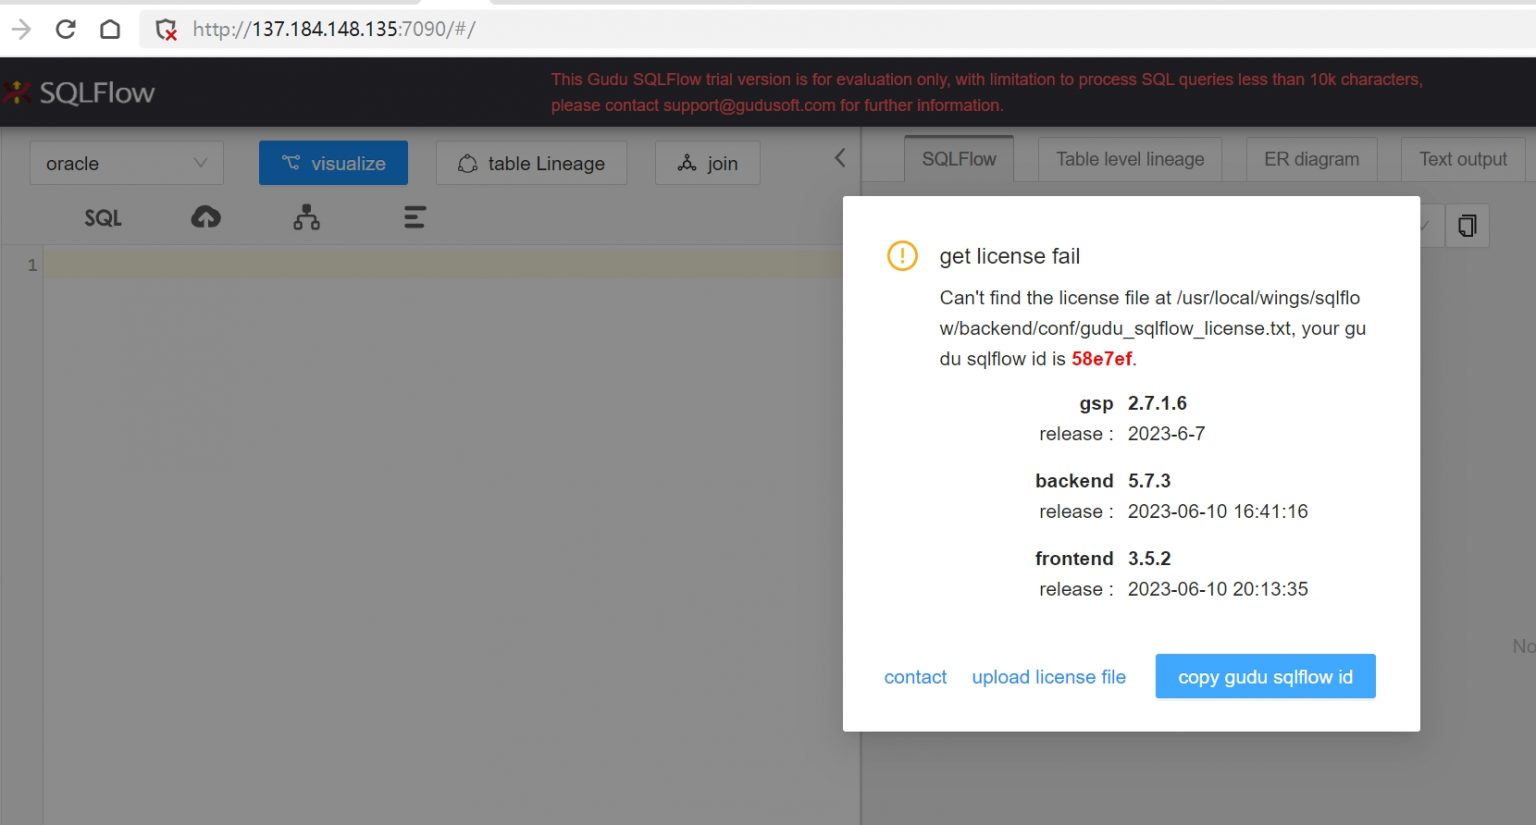Select the SQL tab in editor toolbar

tap(102, 216)
